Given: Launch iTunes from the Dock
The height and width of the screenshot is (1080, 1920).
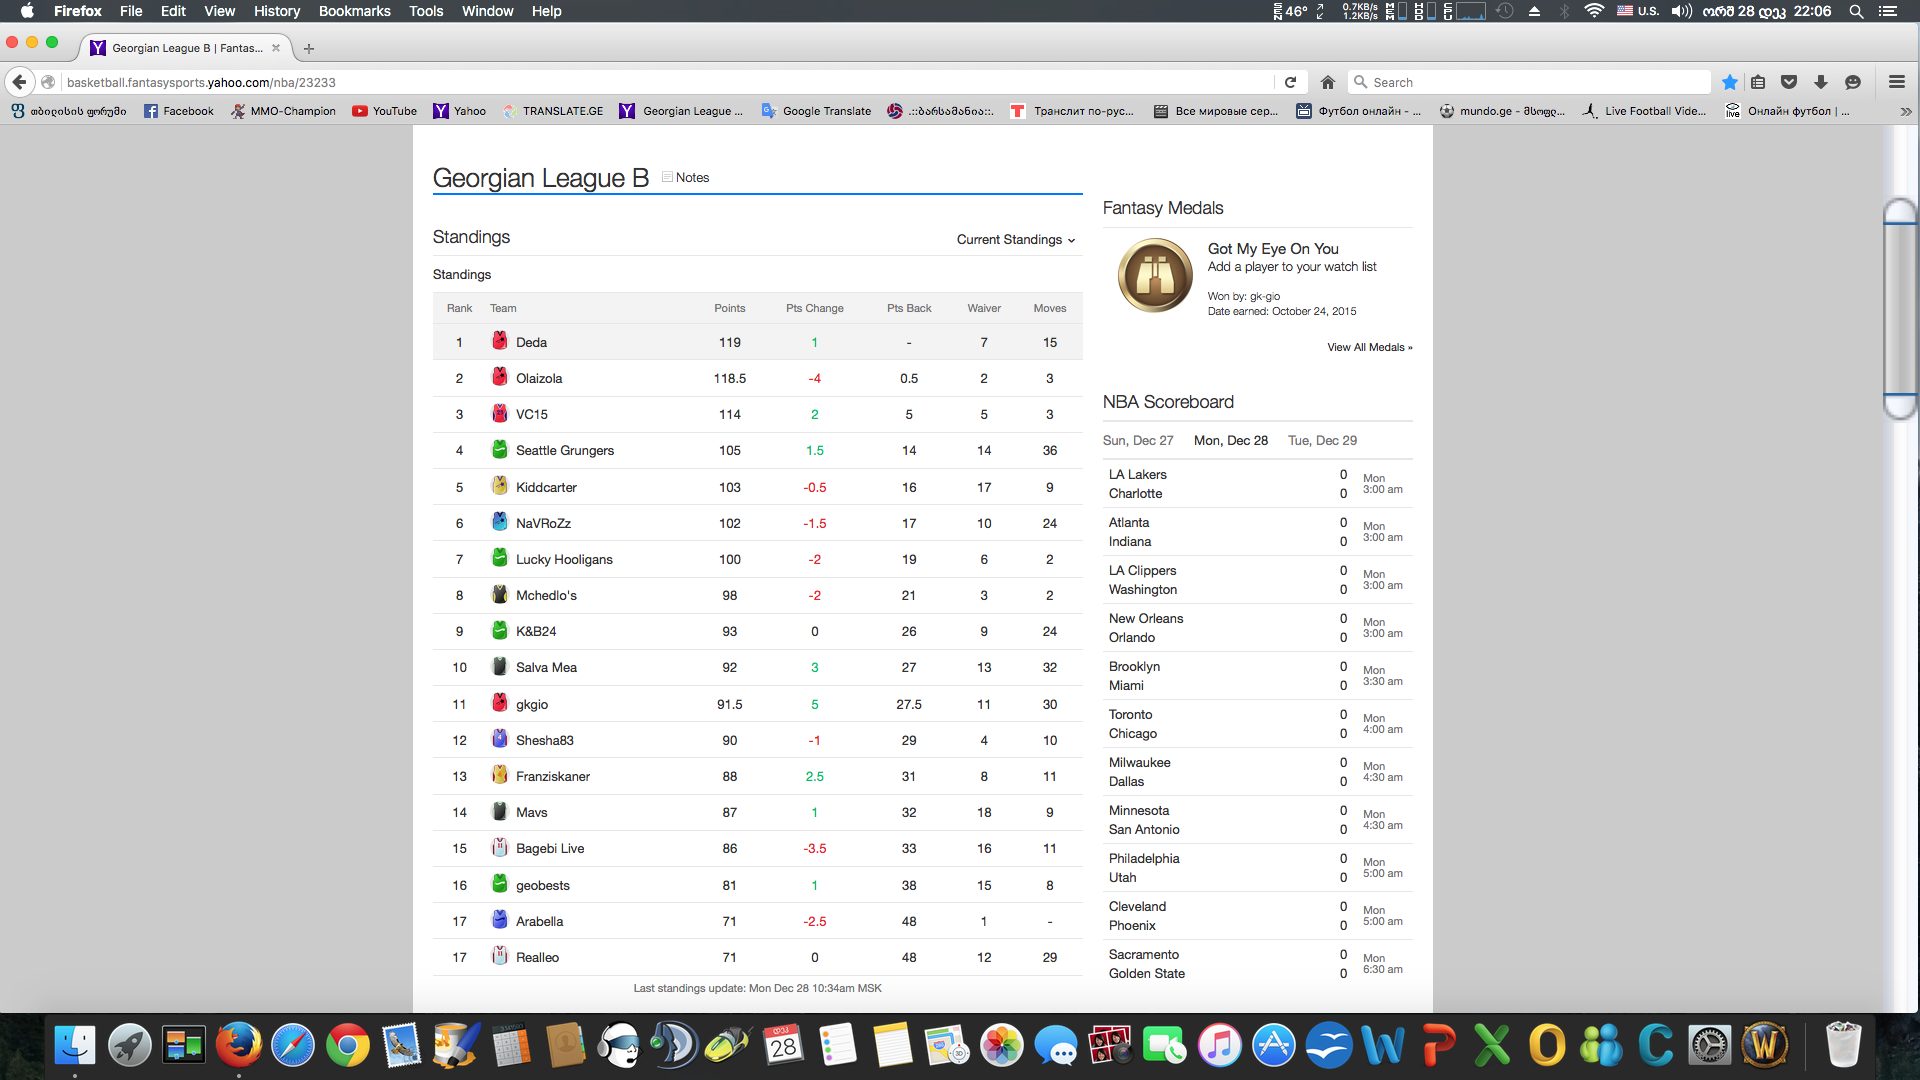Looking at the screenshot, I should pos(1219,1044).
